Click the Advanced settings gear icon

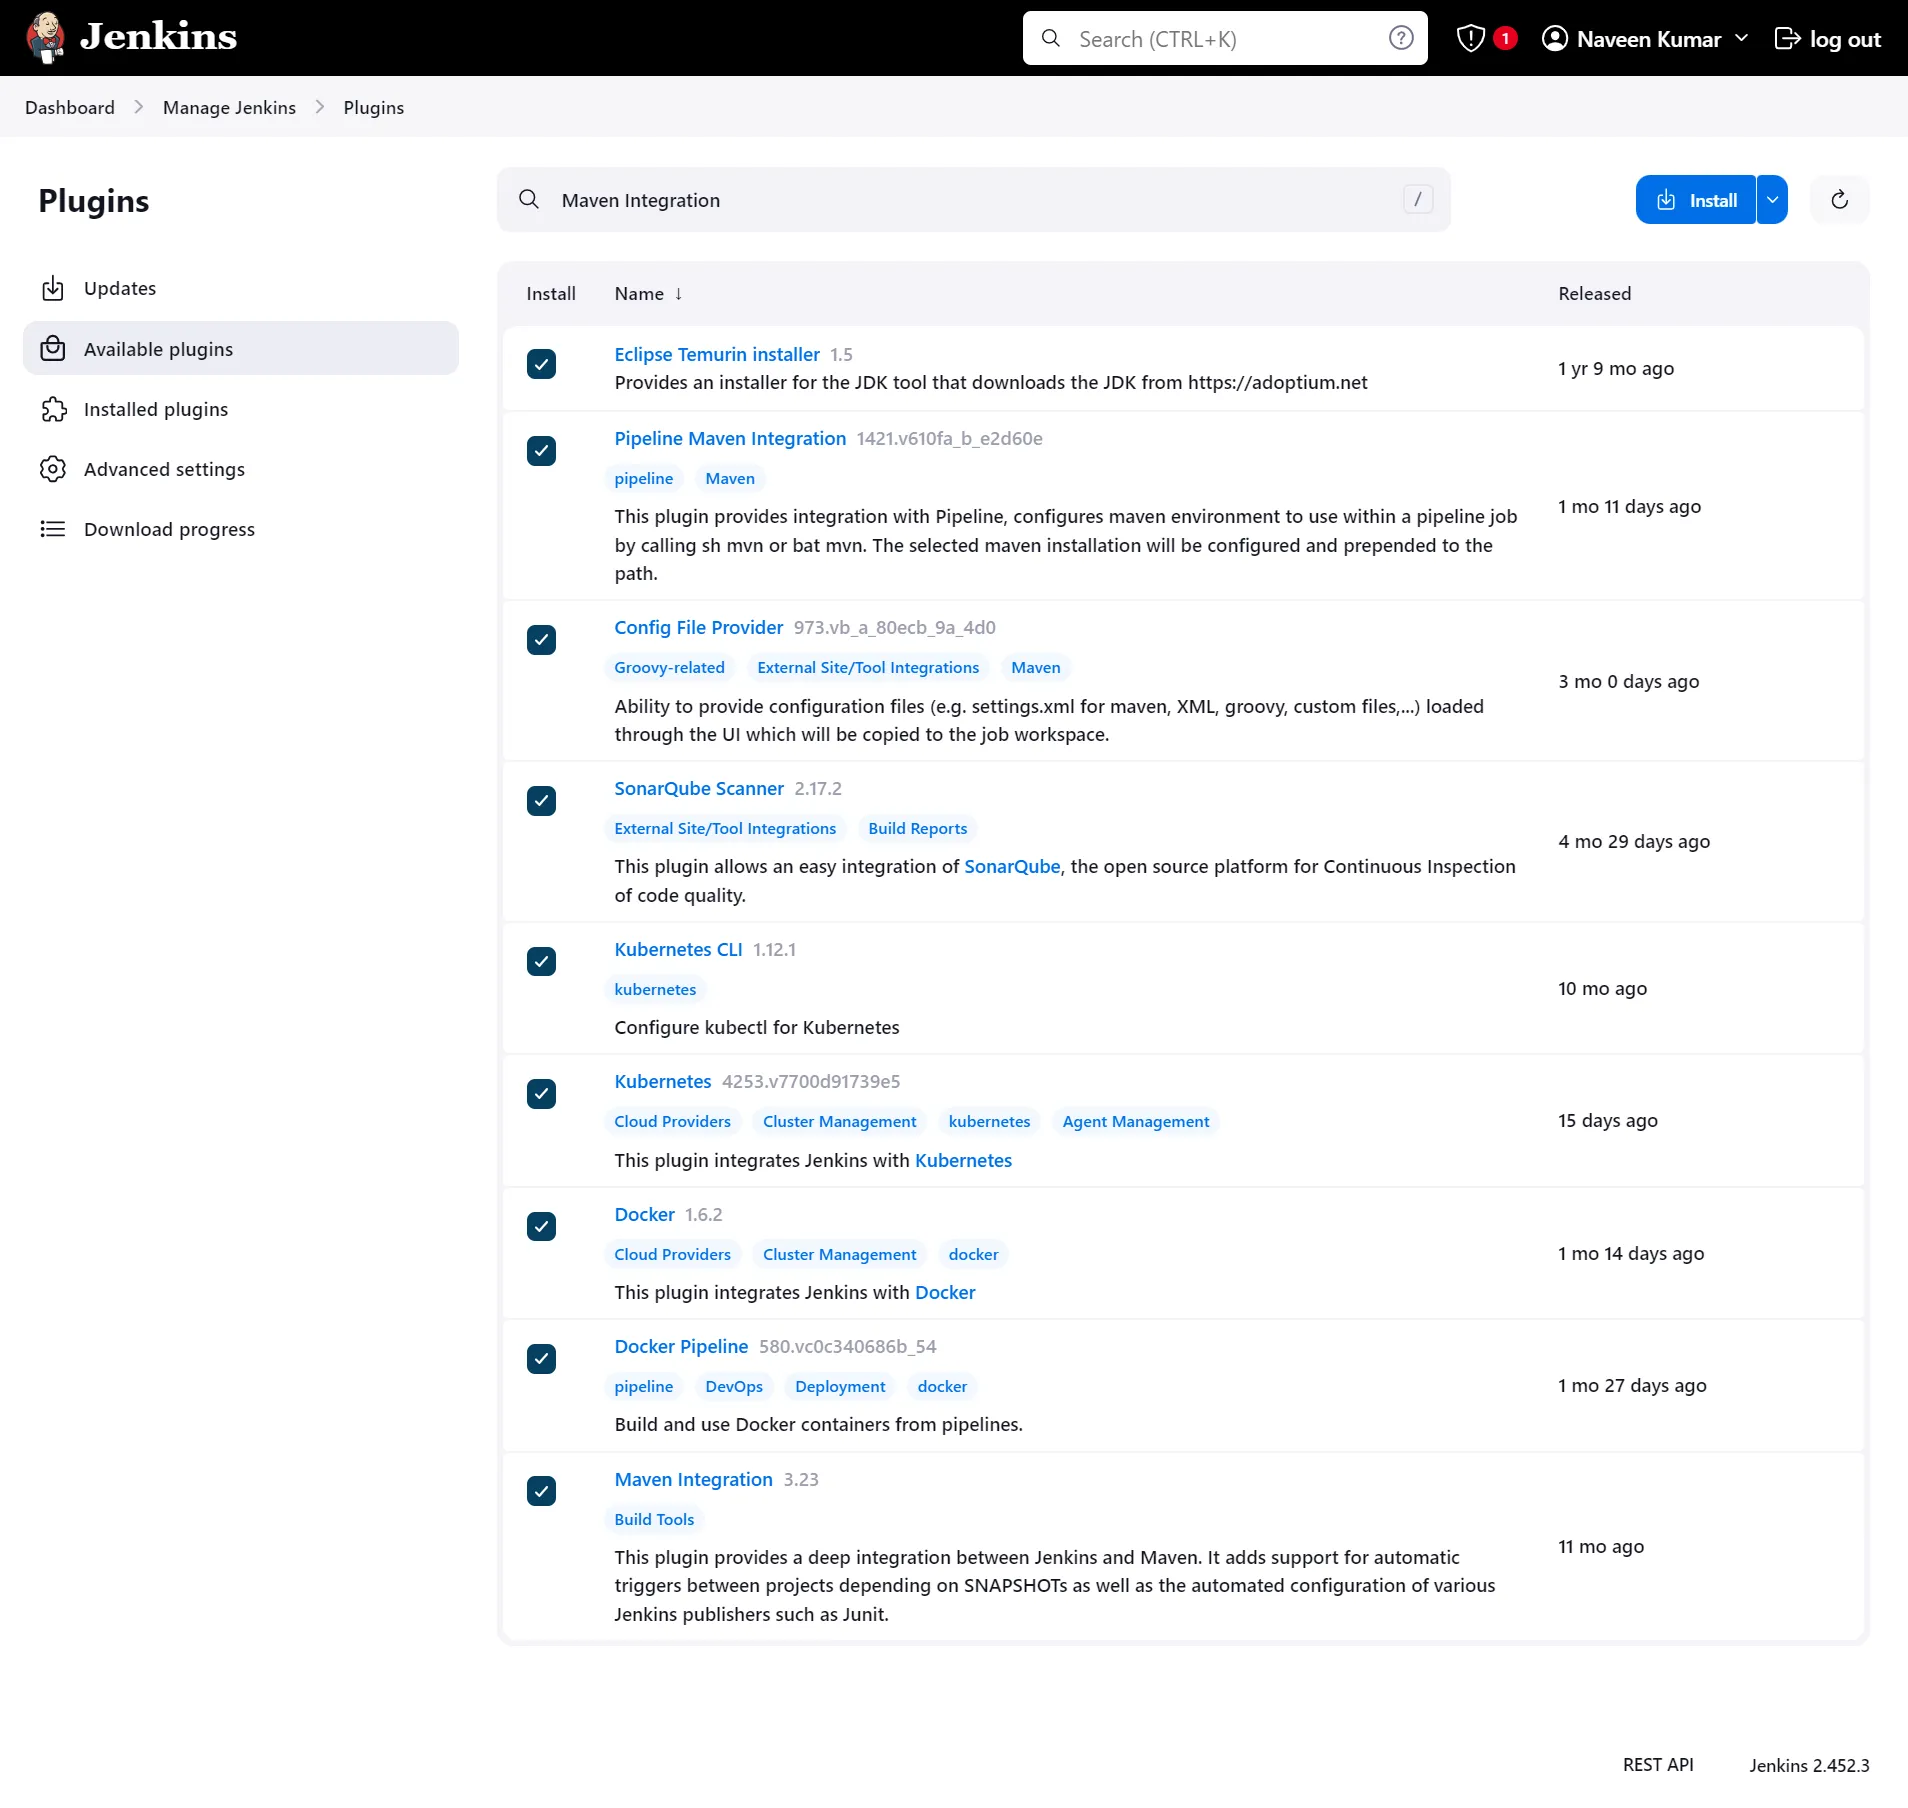click(53, 469)
